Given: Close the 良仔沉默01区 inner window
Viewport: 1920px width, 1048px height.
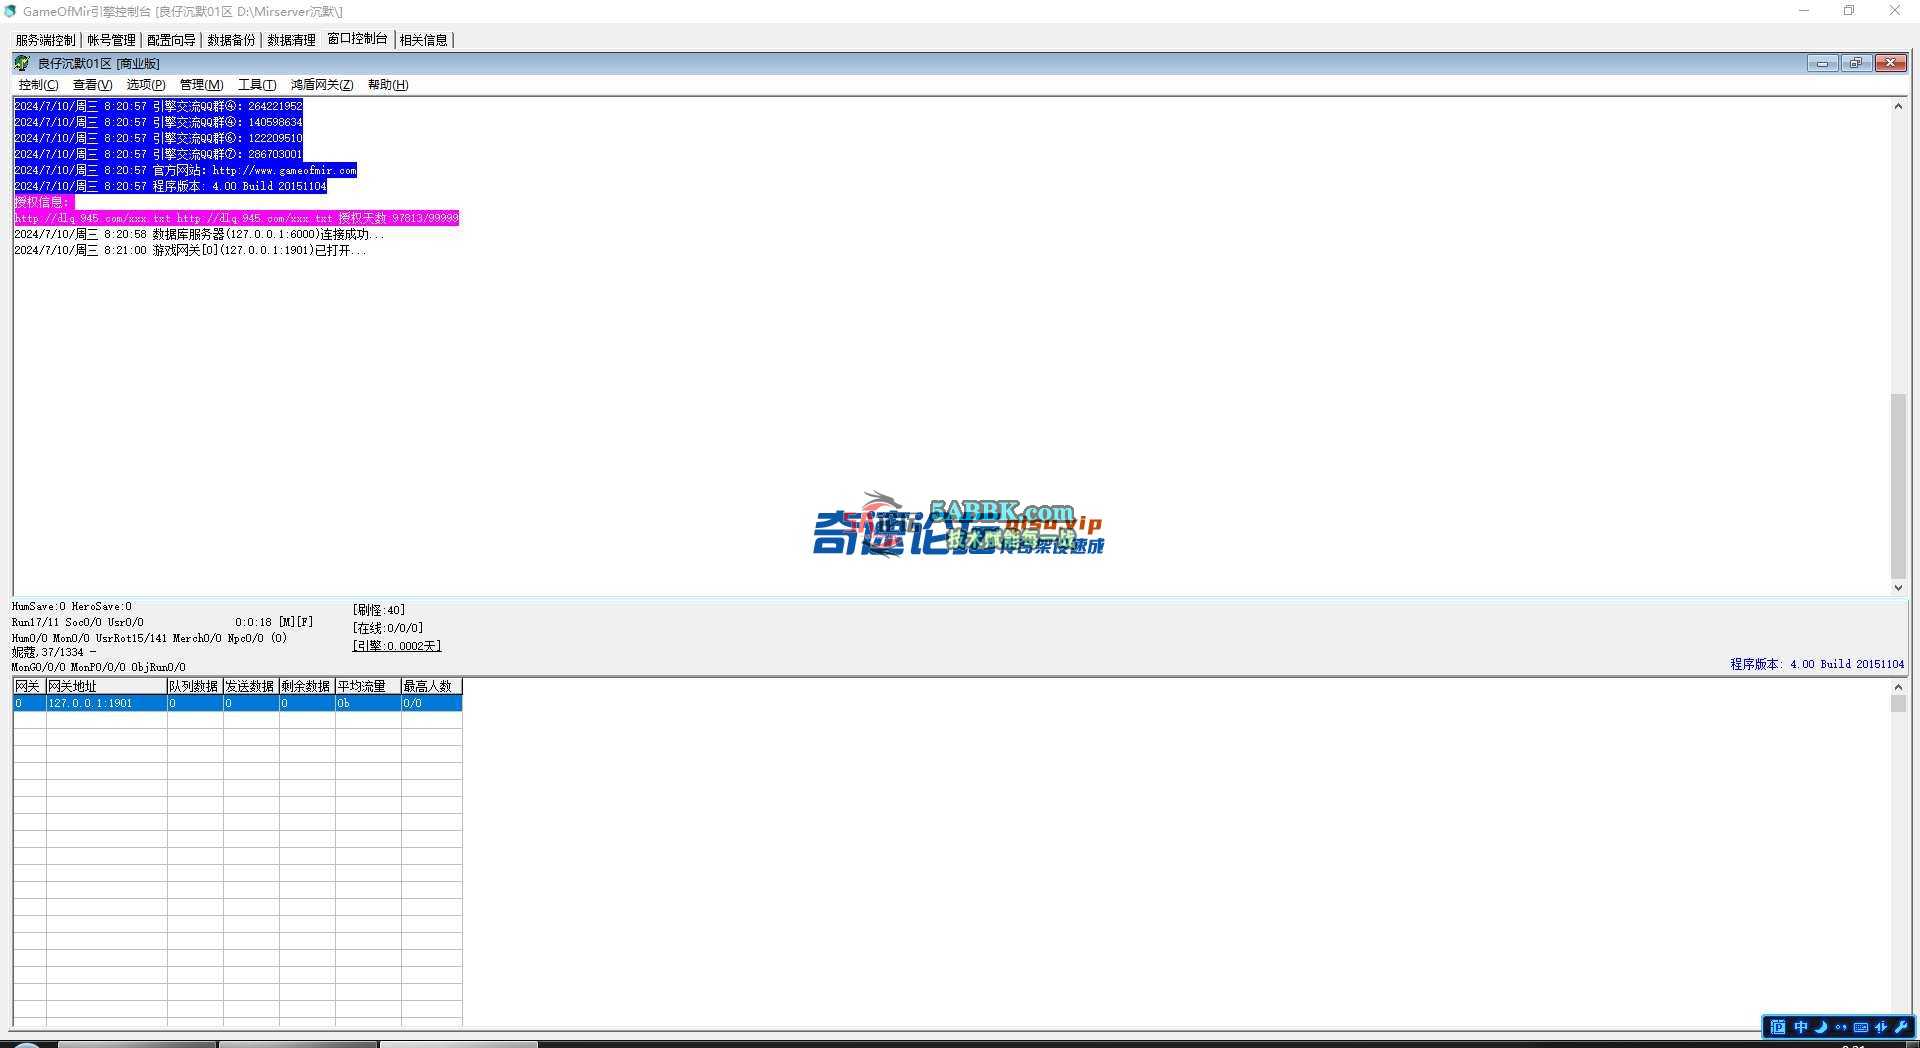Looking at the screenshot, I should tap(1890, 63).
